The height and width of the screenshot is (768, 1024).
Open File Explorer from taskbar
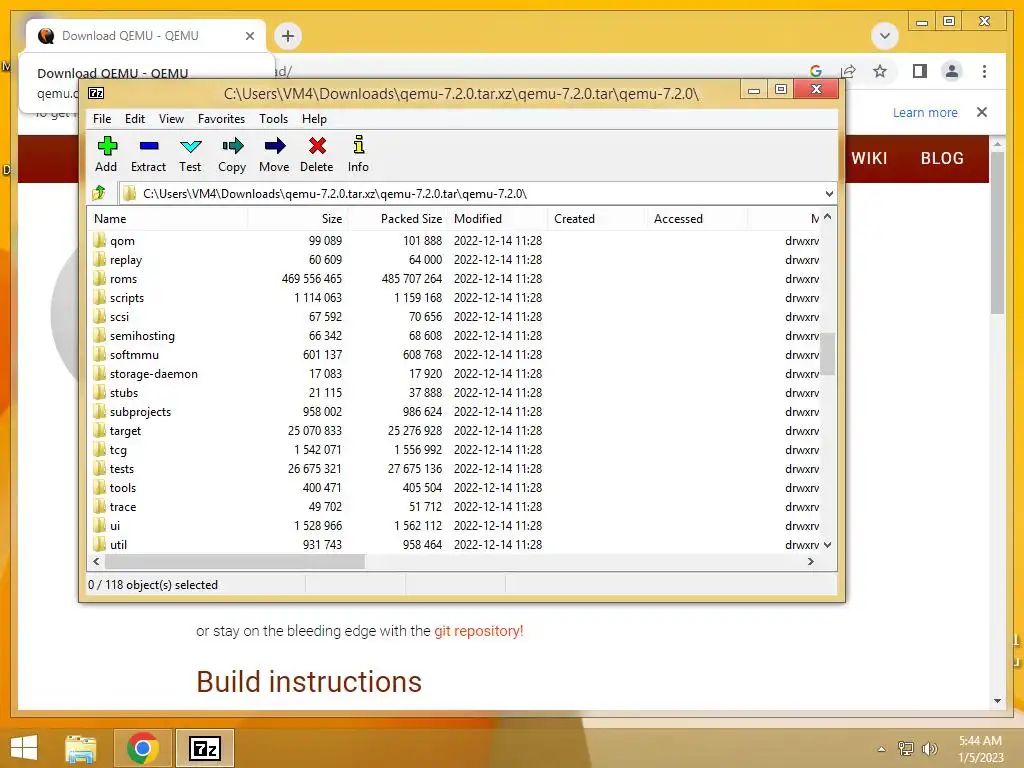[80, 748]
